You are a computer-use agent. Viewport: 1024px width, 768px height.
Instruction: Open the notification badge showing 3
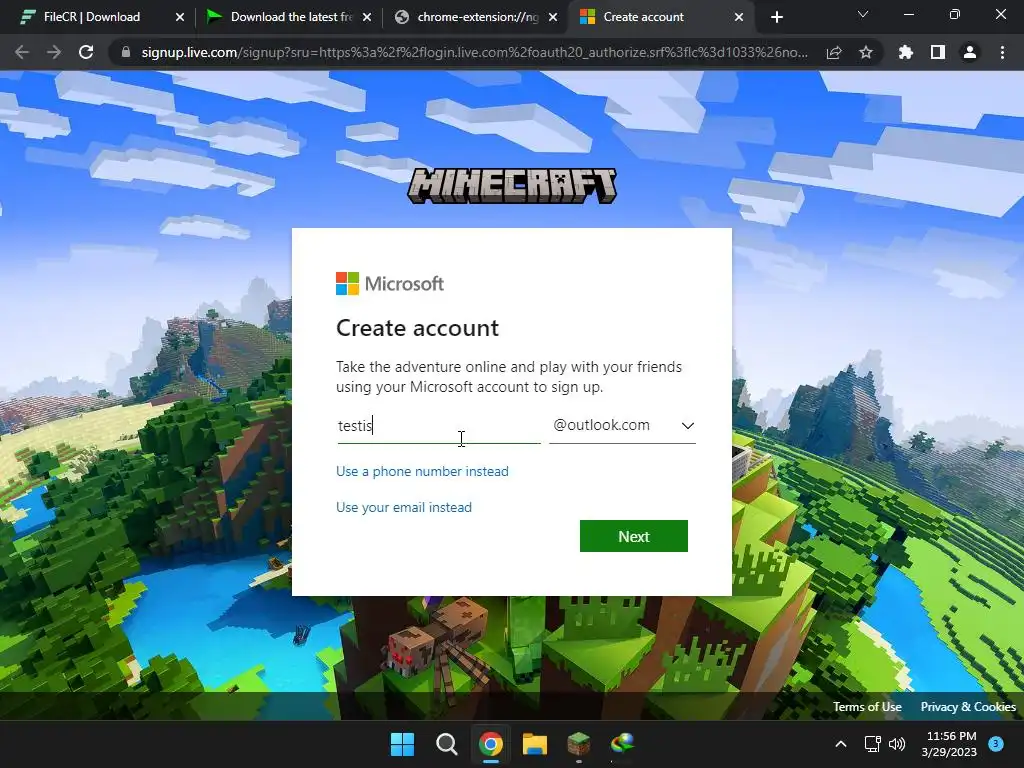click(x=996, y=744)
